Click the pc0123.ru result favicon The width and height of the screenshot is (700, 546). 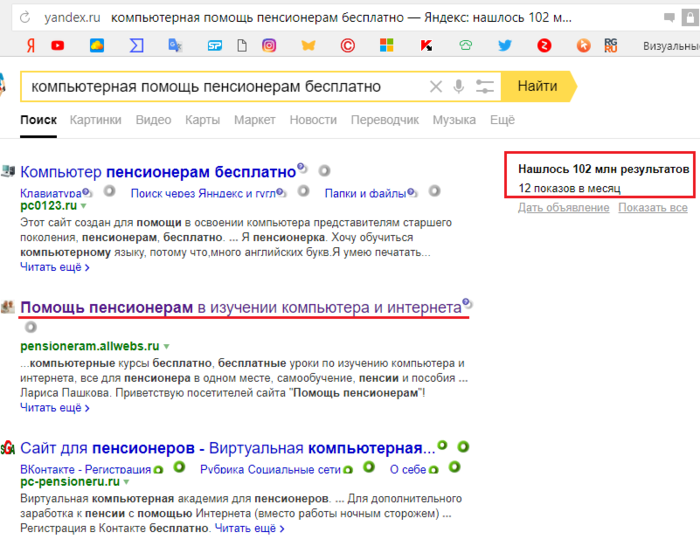[x=8, y=171]
